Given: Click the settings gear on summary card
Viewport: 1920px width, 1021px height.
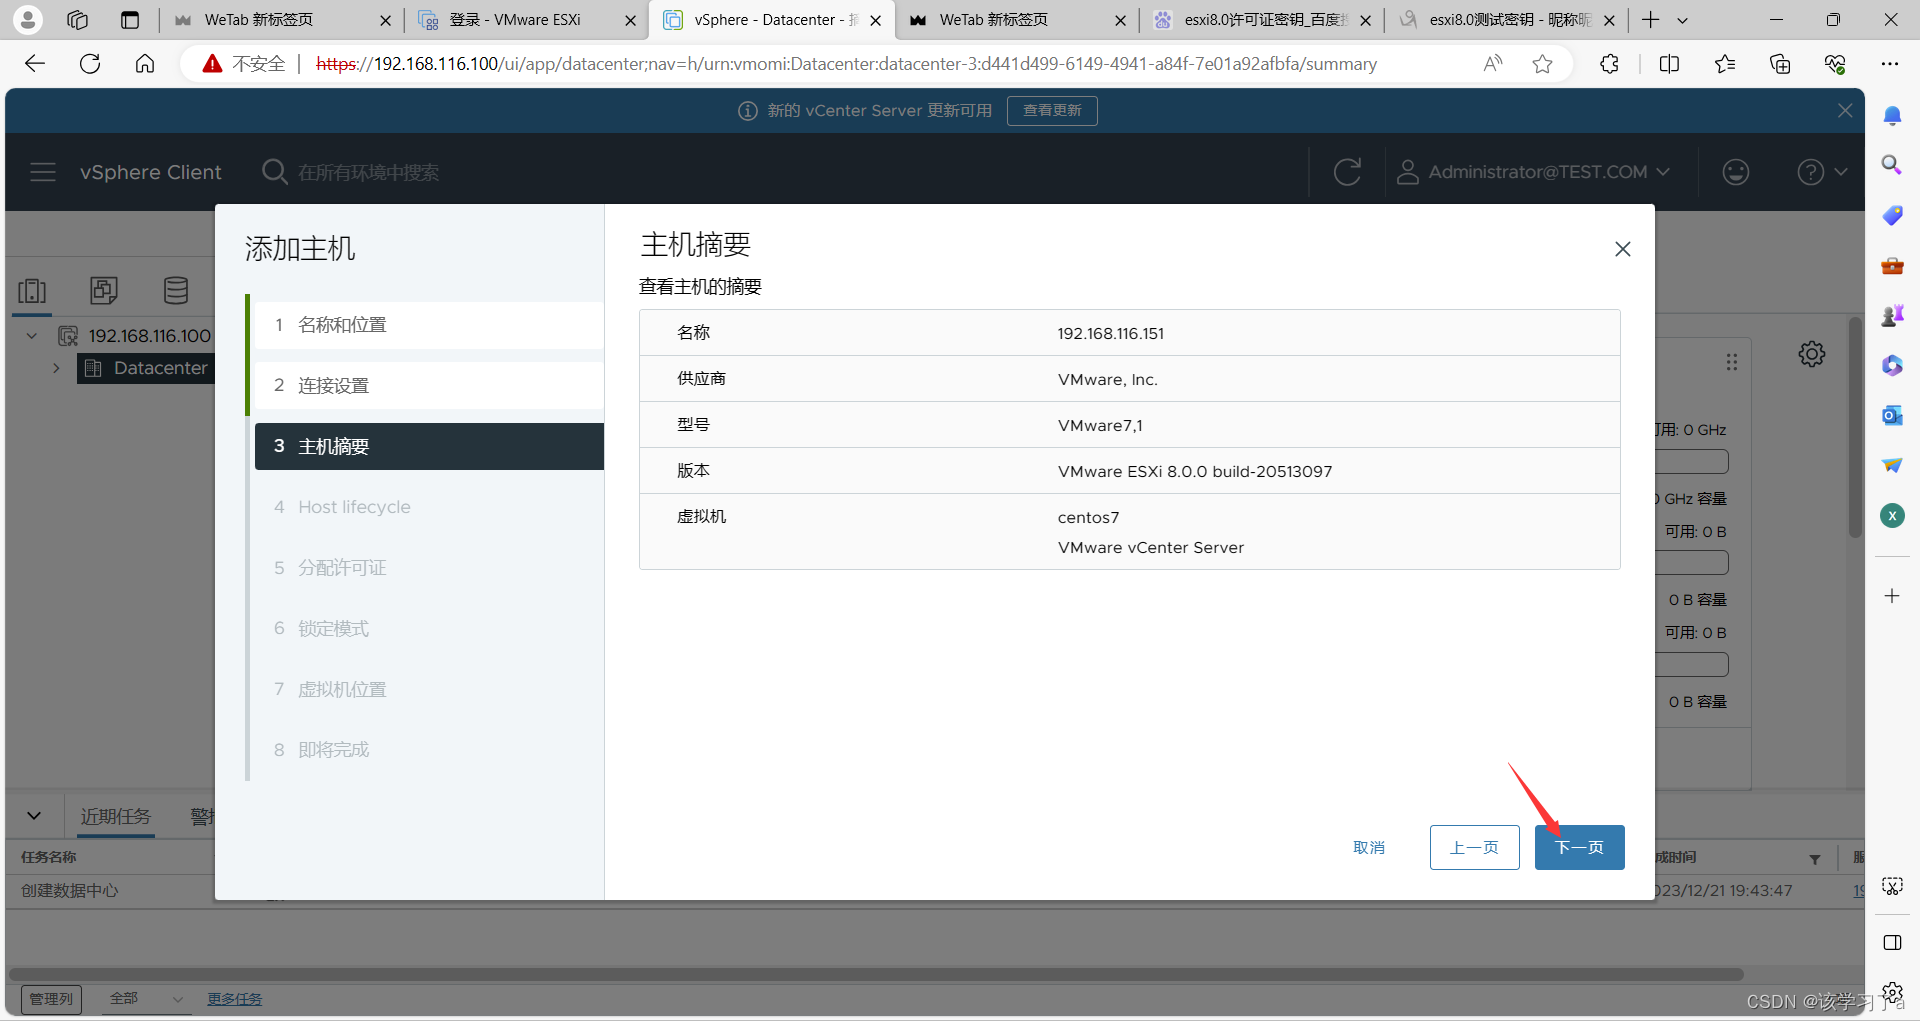Looking at the screenshot, I should pos(1811,354).
